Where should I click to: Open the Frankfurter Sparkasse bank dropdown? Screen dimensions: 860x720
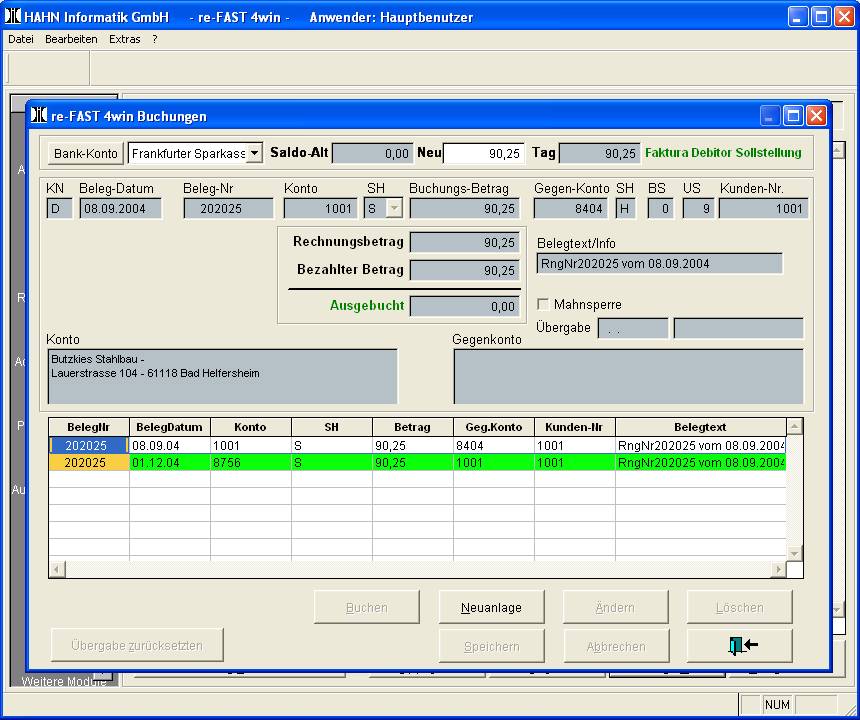(254, 153)
